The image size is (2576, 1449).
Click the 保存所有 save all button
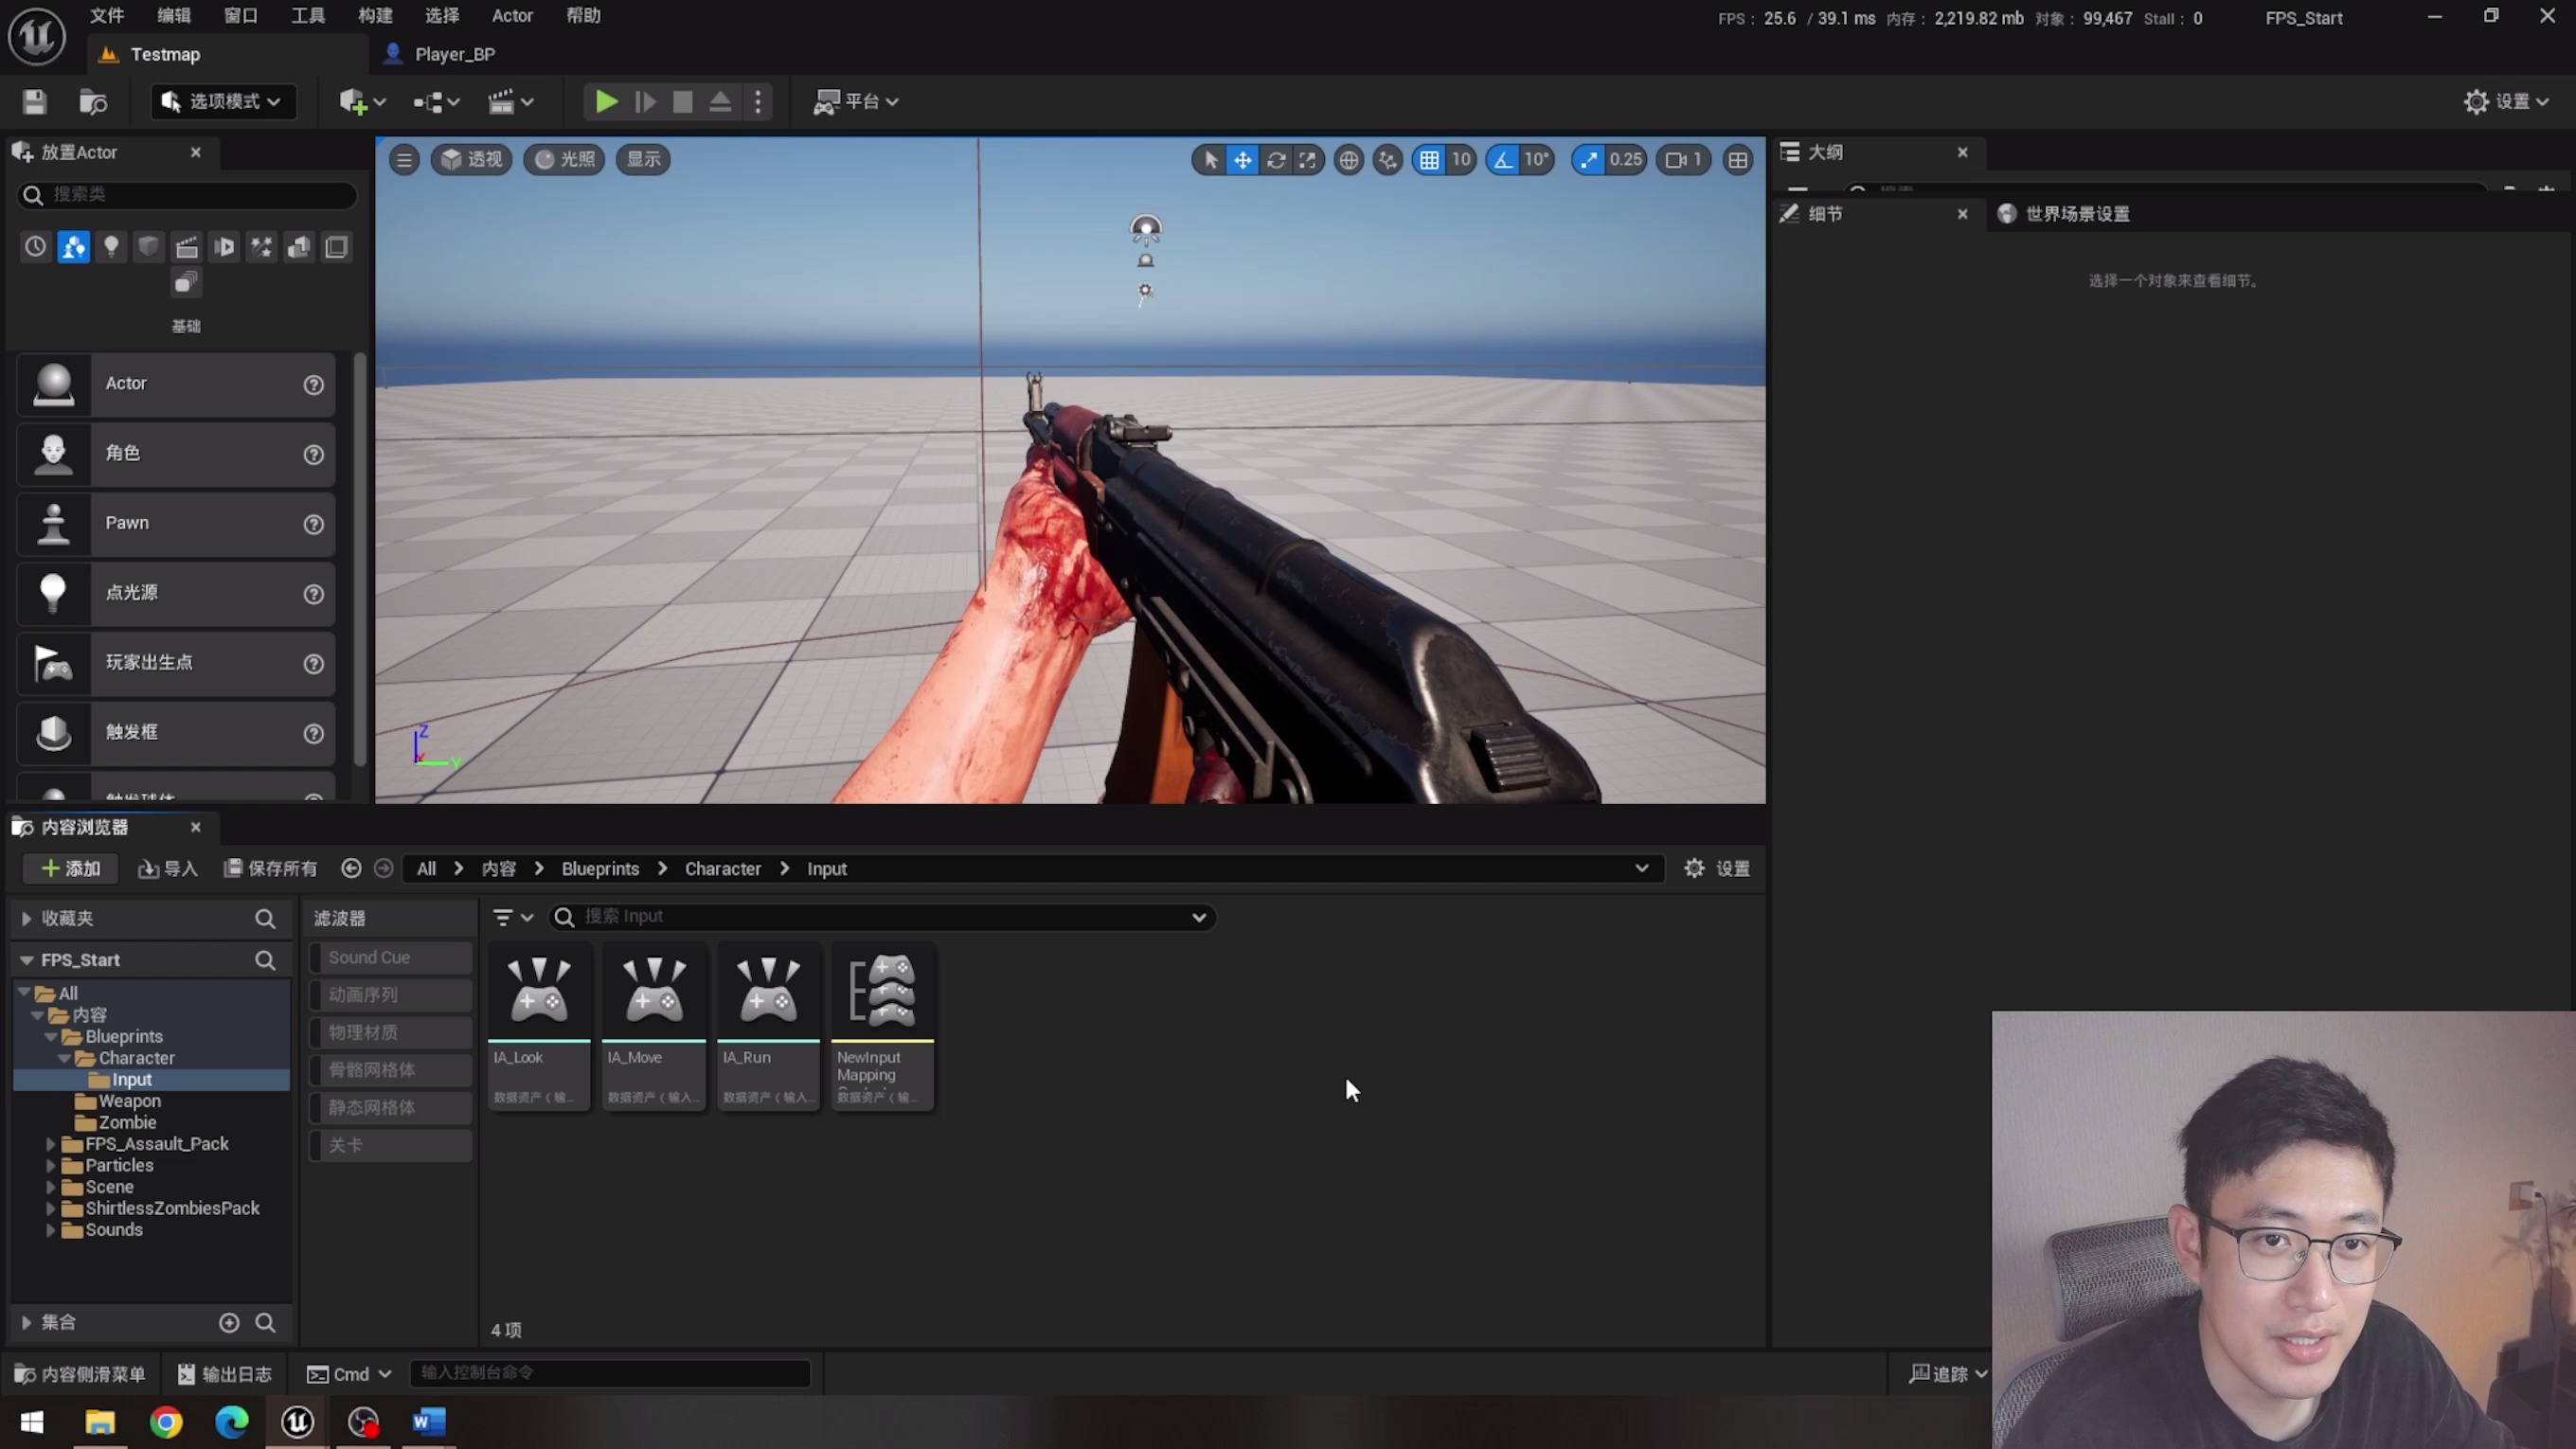click(x=270, y=868)
